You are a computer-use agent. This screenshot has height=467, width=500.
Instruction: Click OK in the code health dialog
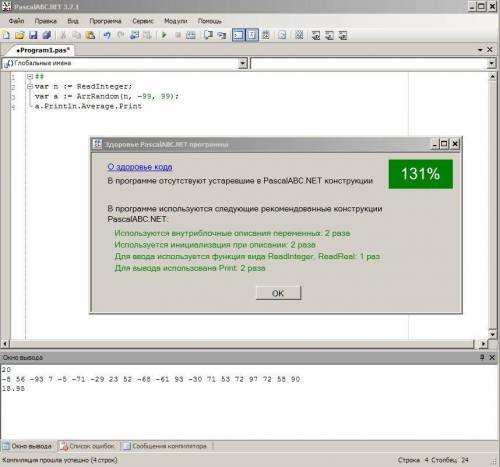278,293
